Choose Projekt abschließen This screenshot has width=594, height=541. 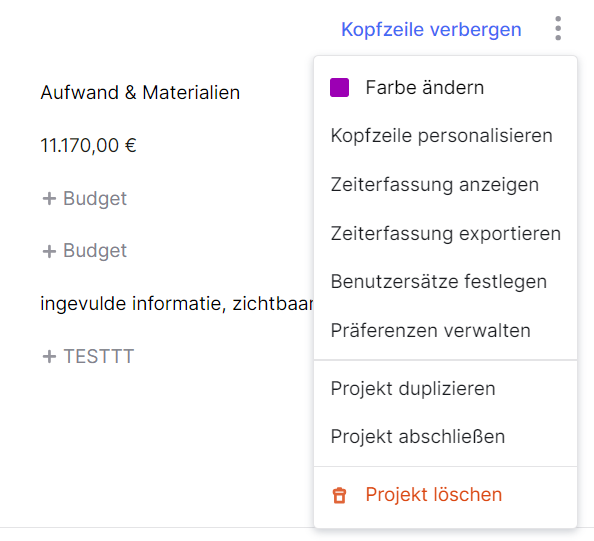445,436
